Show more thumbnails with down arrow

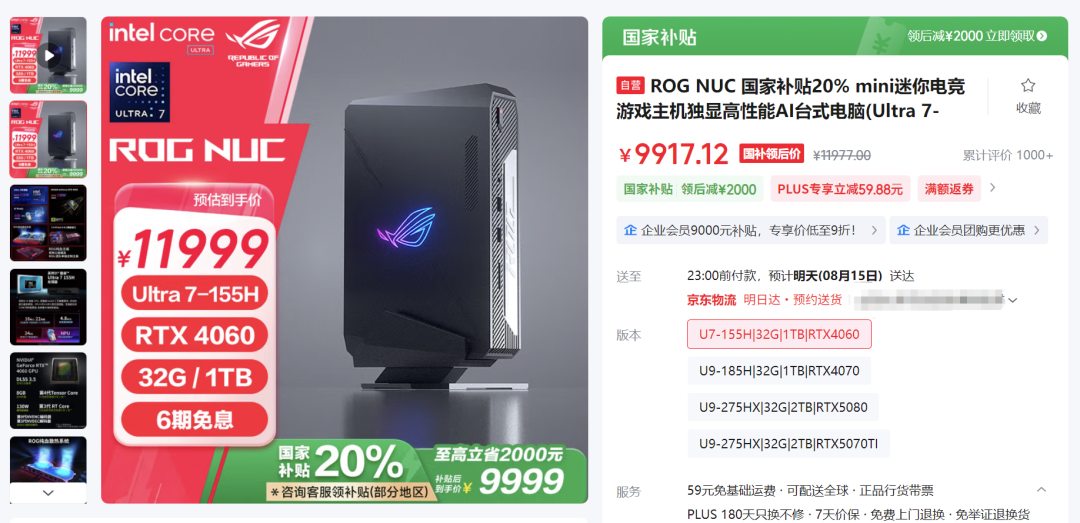(48, 493)
